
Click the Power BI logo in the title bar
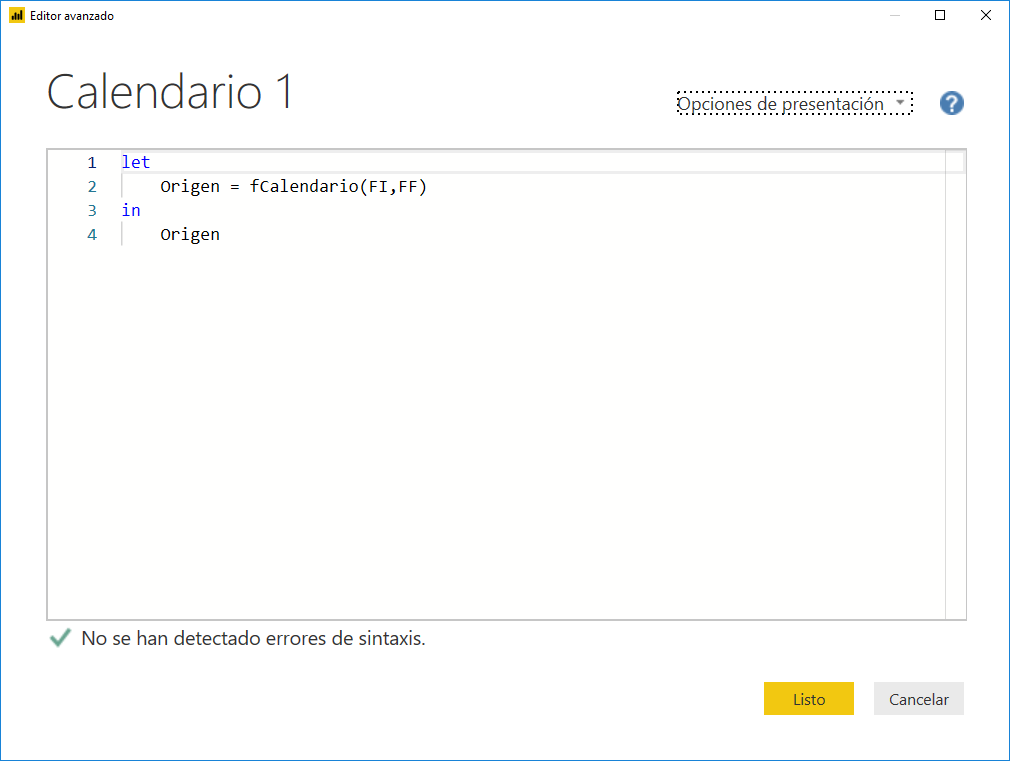pos(18,15)
